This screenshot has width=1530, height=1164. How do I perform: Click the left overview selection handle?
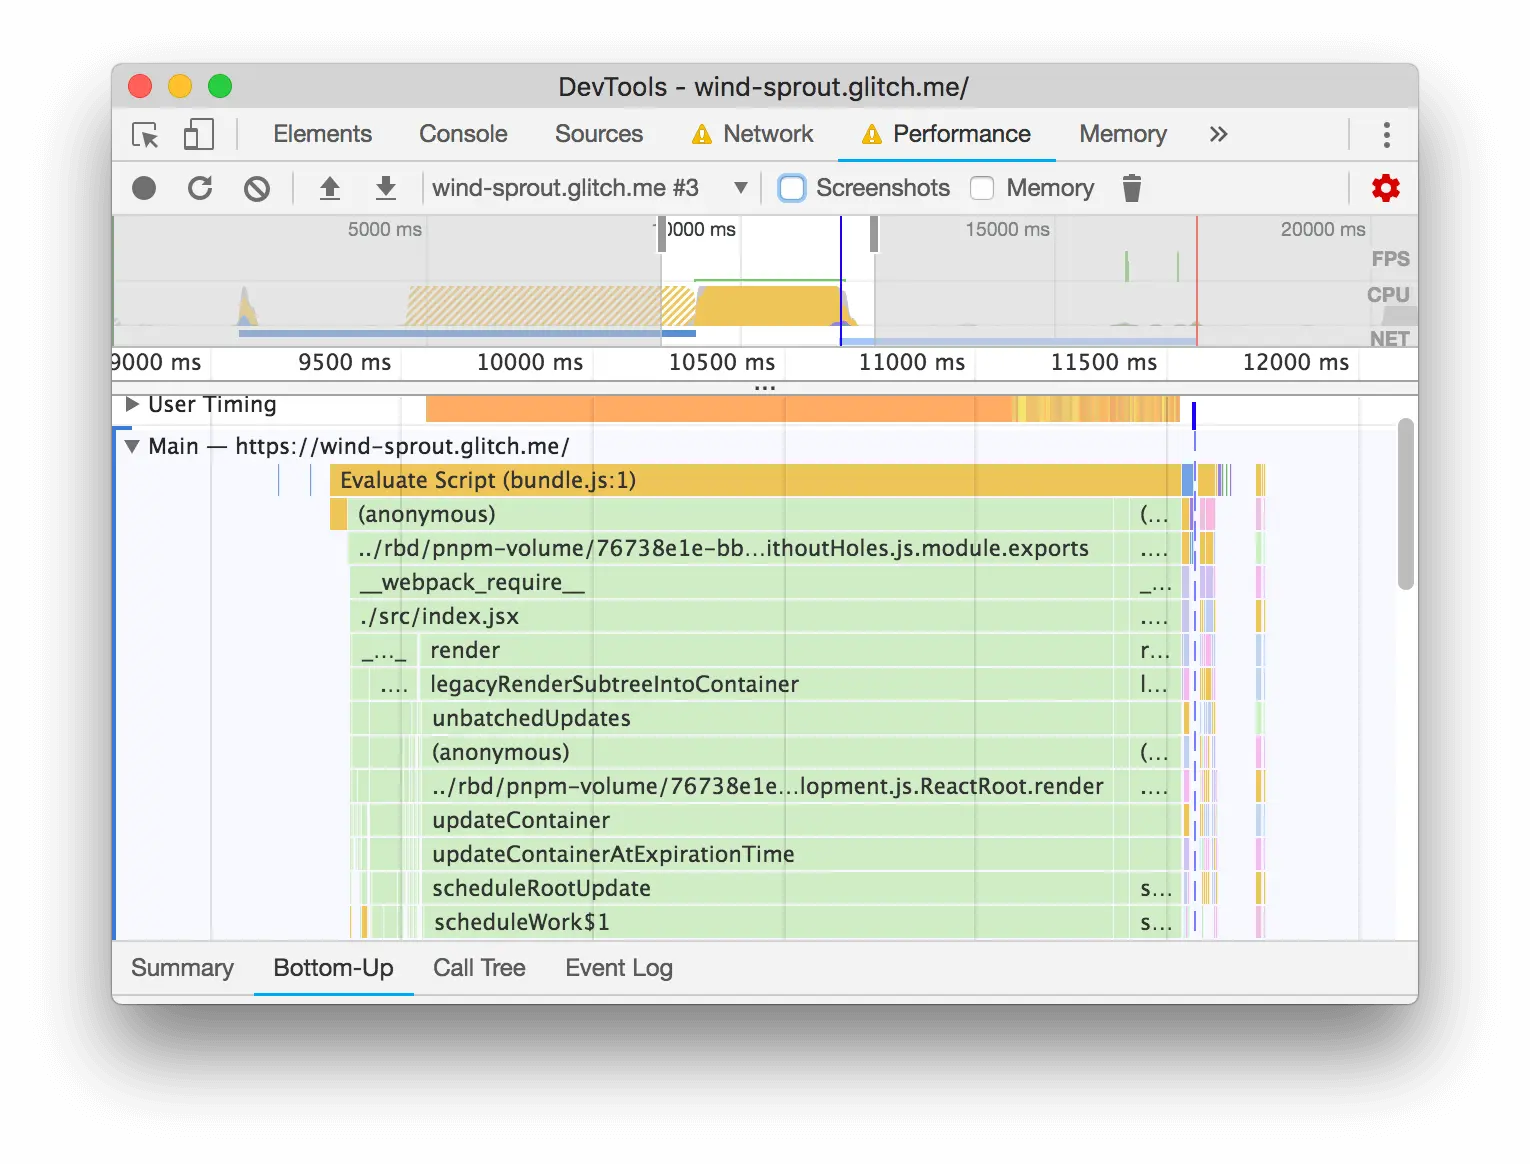pos(661,235)
